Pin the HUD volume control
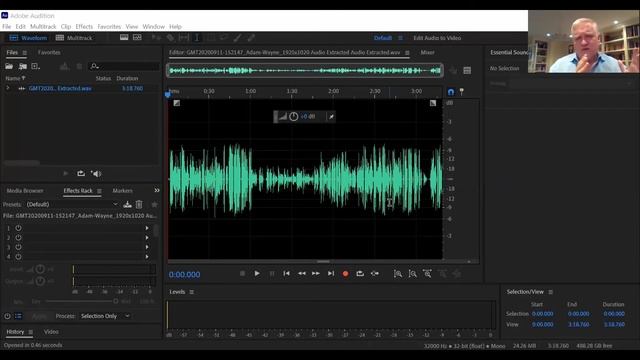The image size is (640, 360). point(331,117)
